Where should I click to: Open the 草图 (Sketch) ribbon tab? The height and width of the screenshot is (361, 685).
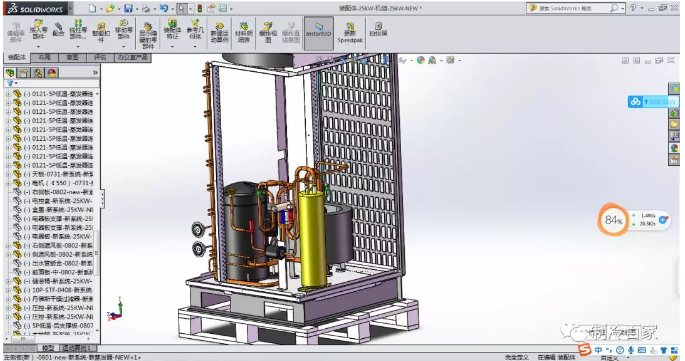tap(72, 58)
